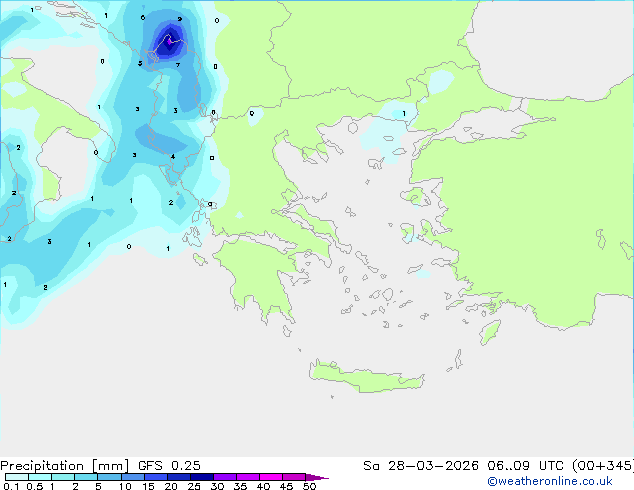Click the map value "7" below the dark blue core
This screenshot has height=490, width=634.
[178, 65]
